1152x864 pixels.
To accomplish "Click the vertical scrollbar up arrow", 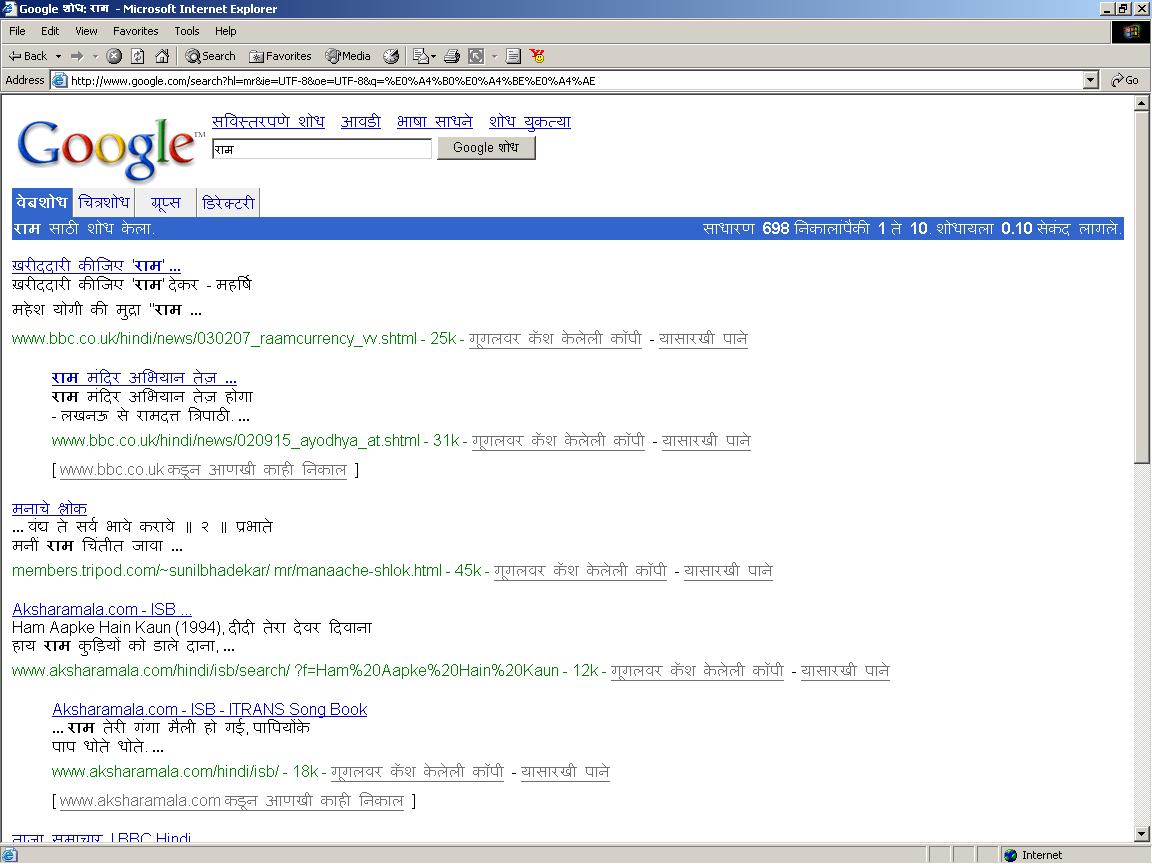I will [x=1141, y=104].
